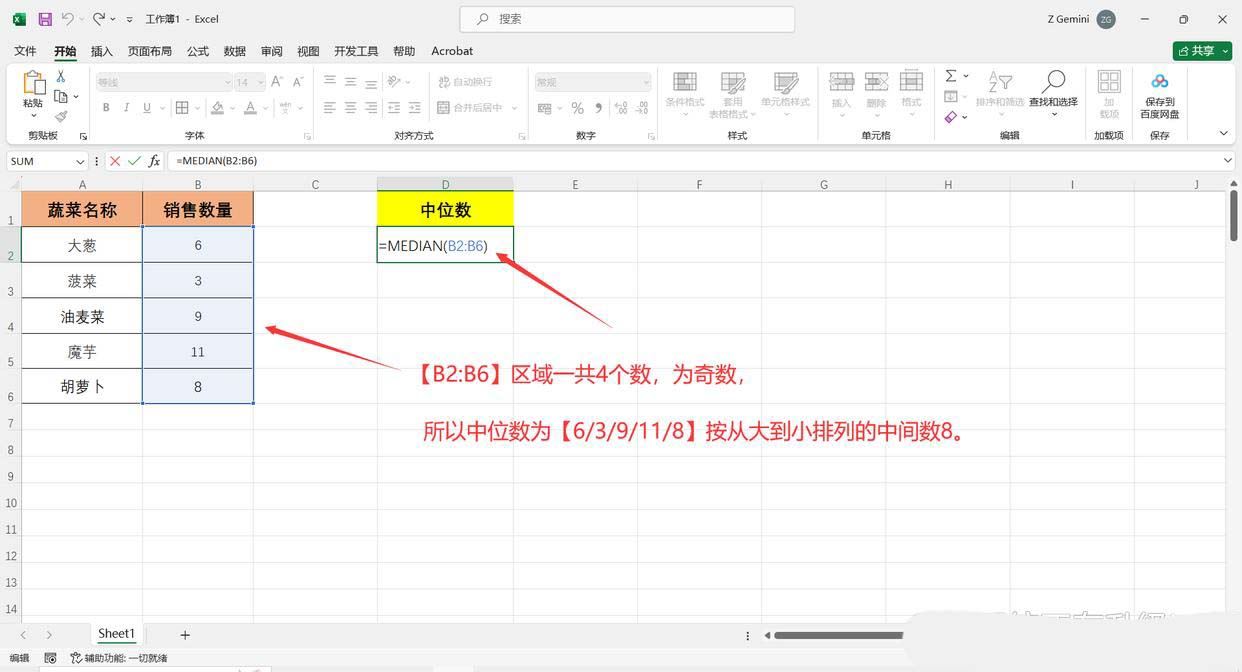Open Merge and Center dropdown arrow

click(x=514, y=108)
